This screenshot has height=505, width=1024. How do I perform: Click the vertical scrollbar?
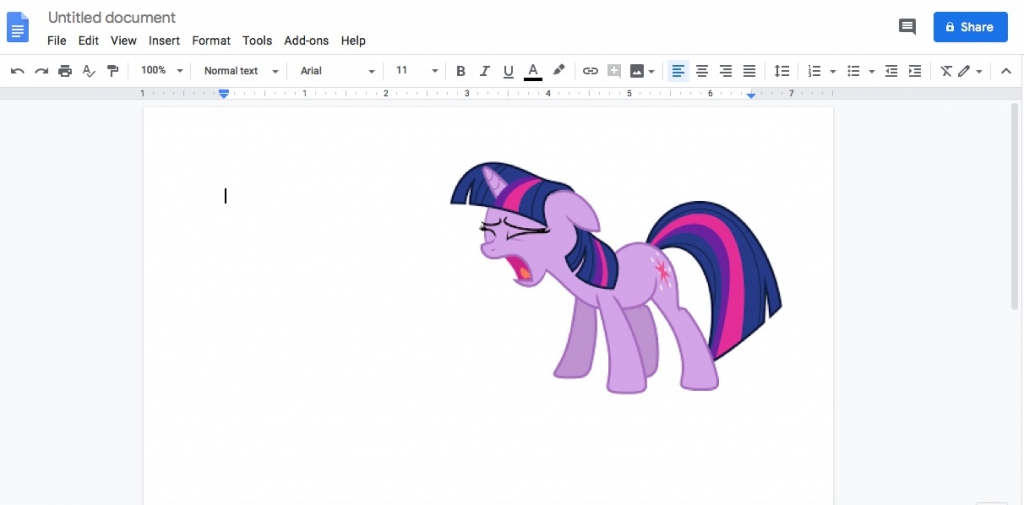click(x=1015, y=206)
